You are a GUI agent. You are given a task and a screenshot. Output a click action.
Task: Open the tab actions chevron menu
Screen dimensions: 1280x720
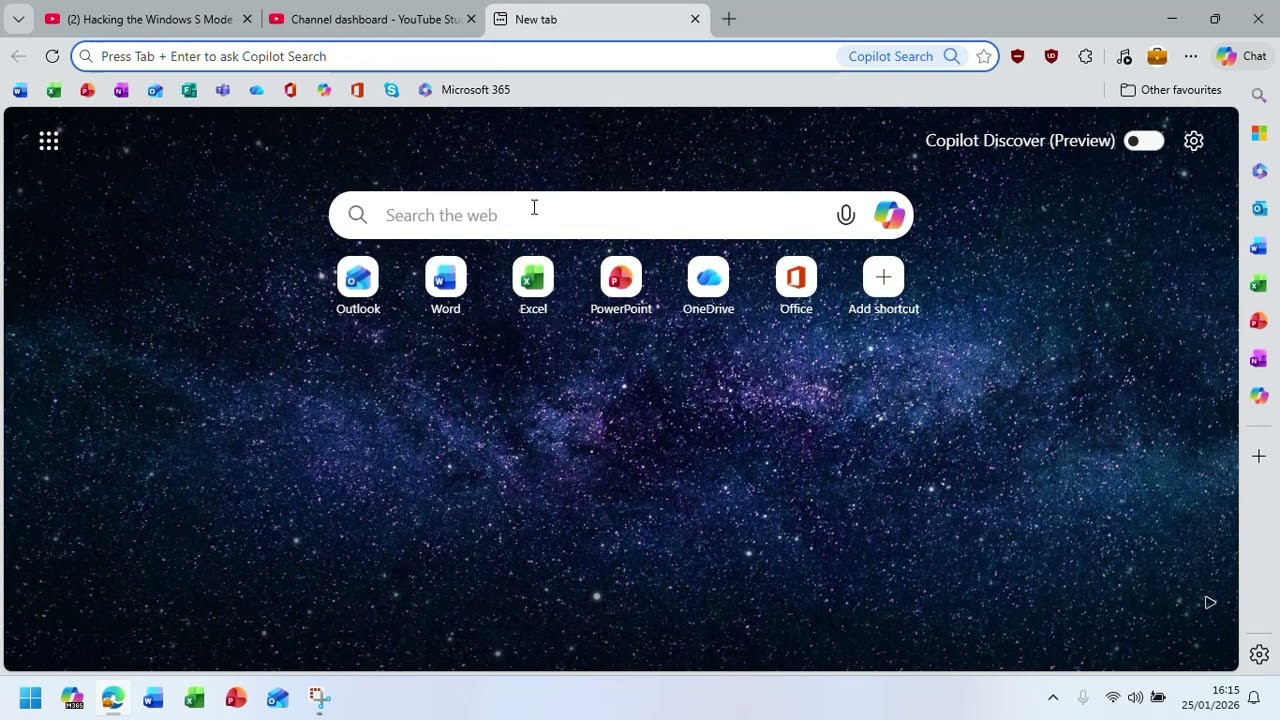pos(18,19)
